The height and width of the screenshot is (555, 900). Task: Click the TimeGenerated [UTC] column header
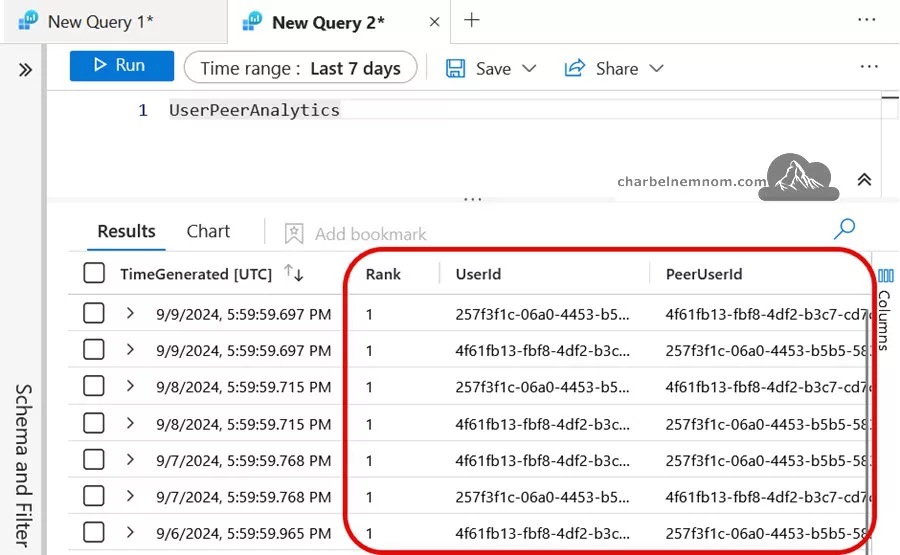click(196, 274)
